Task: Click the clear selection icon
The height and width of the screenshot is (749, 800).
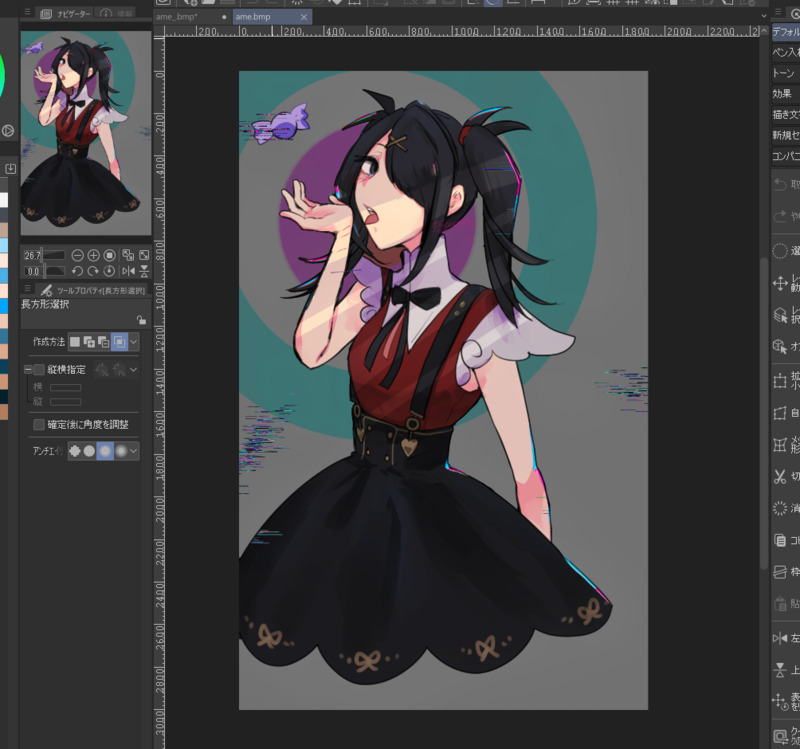Action: coord(780,508)
